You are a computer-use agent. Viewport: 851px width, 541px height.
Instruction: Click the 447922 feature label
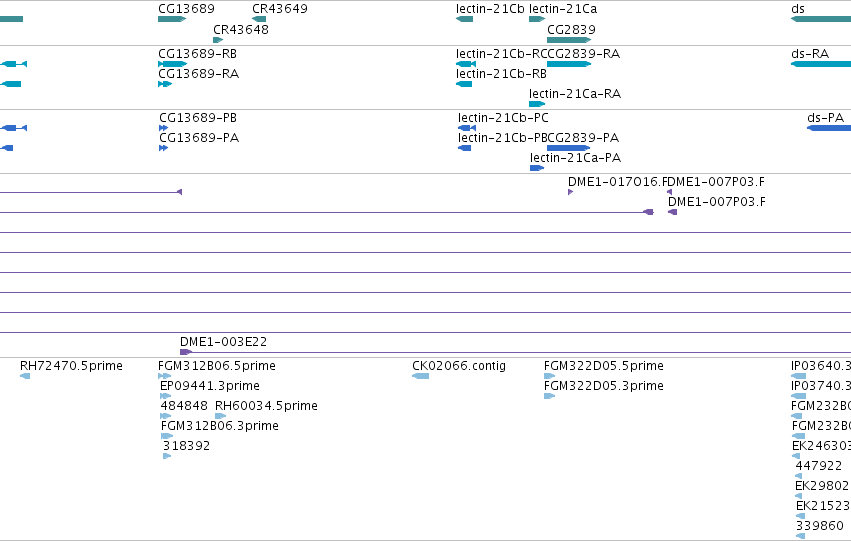pos(819,465)
